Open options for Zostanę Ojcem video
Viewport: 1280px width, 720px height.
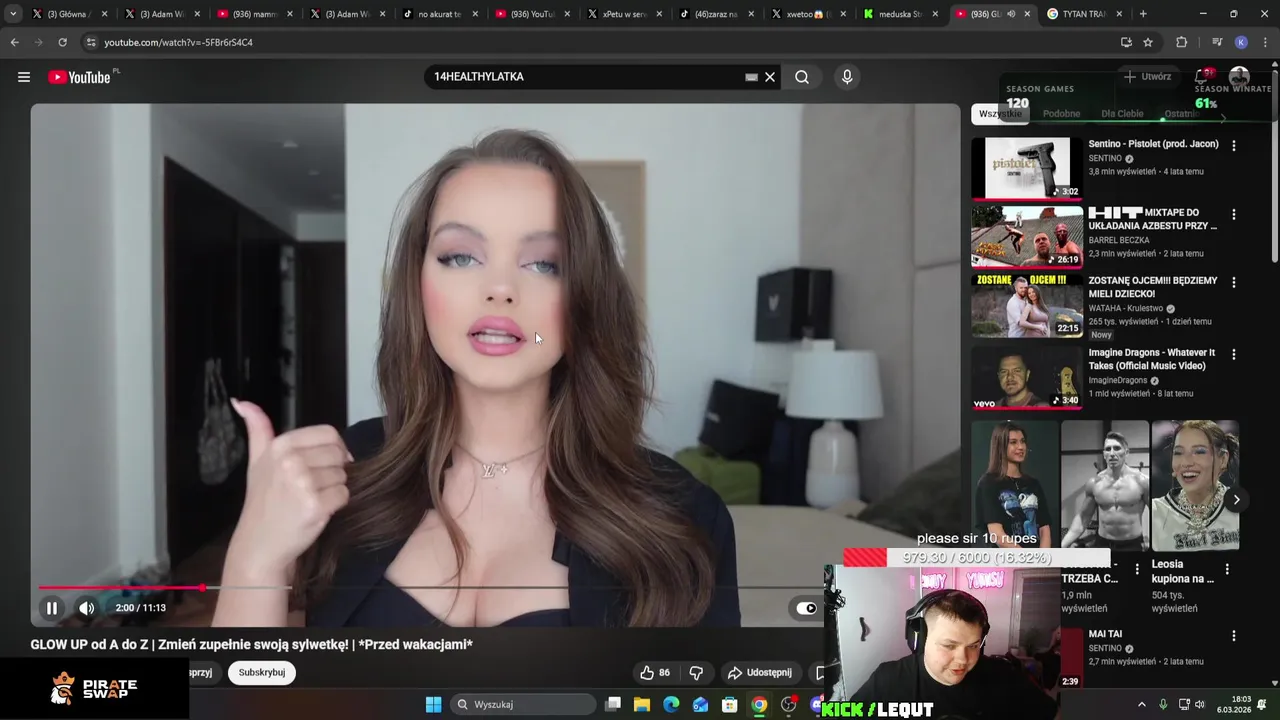pyautogui.click(x=1233, y=283)
